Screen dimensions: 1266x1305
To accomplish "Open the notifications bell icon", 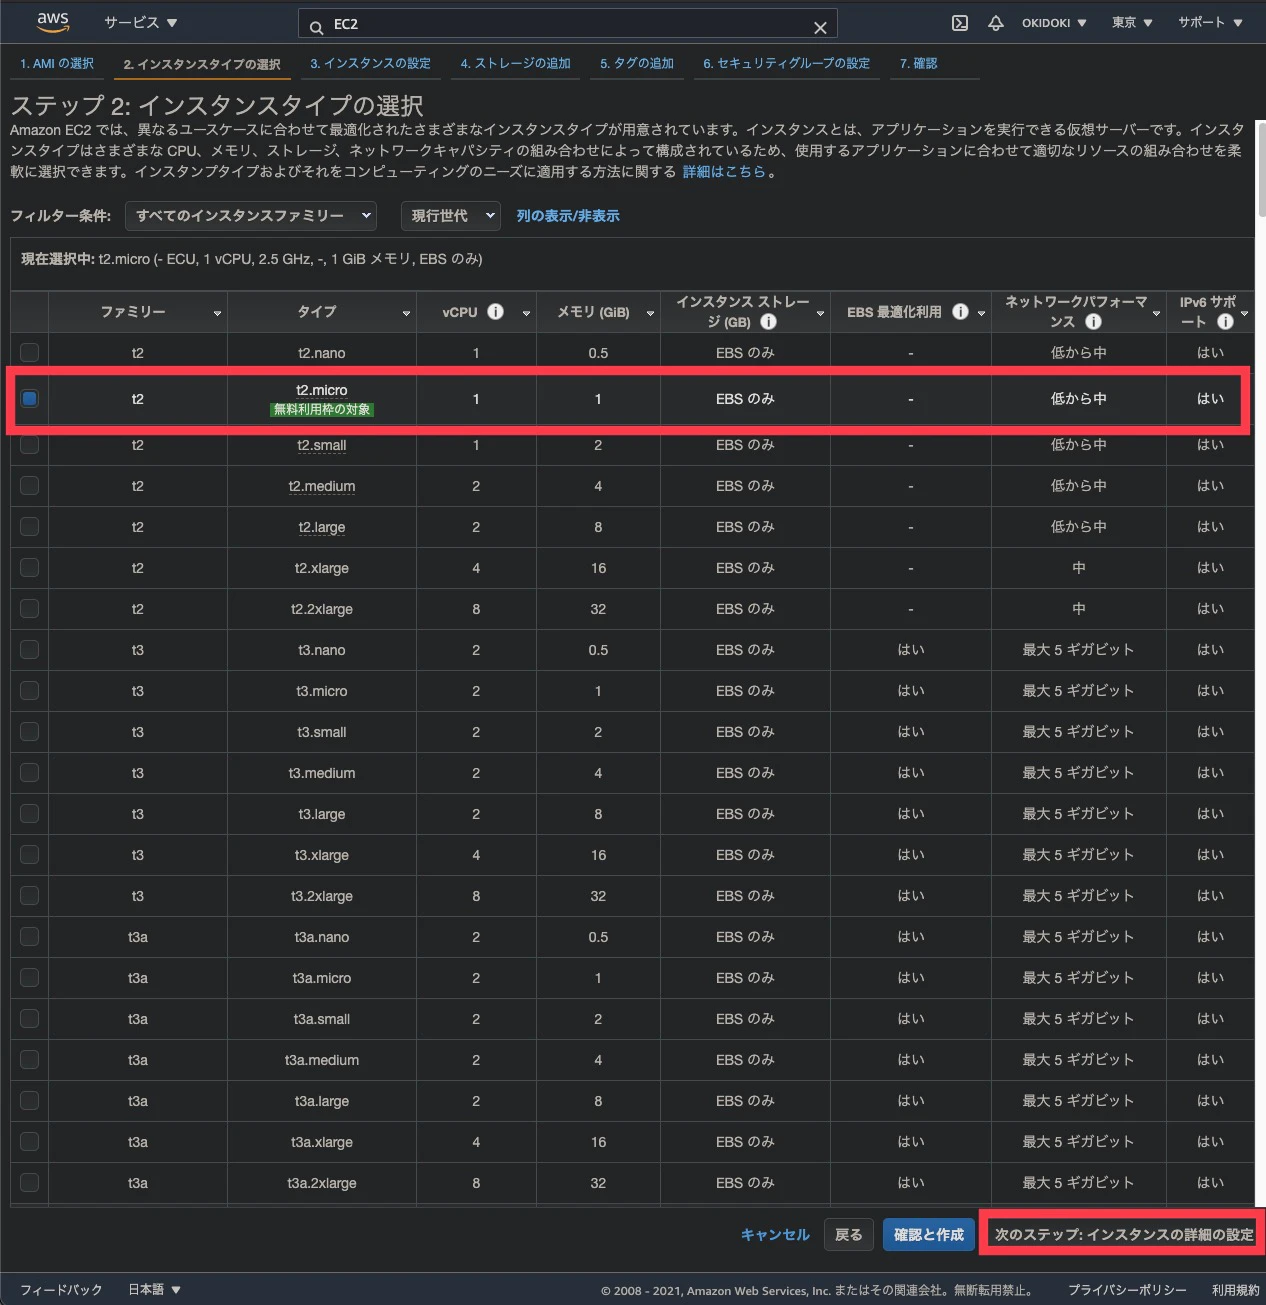I will click(x=995, y=23).
